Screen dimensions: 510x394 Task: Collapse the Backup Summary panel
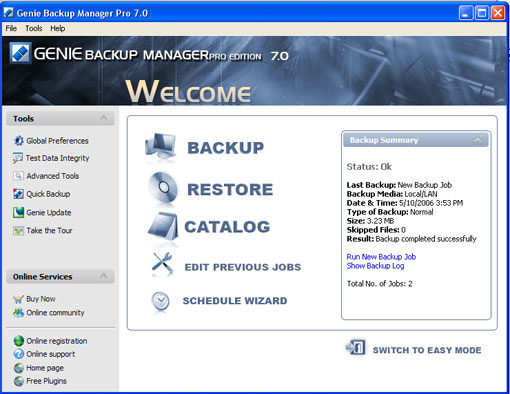pos(478,140)
